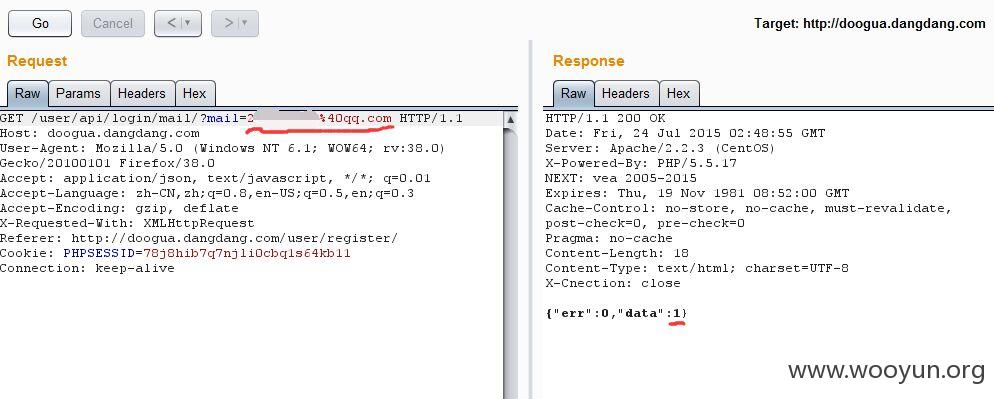The height and width of the screenshot is (399, 994).
Task: Click the Date: Fri, 24 Jul 2015 line
Action: (x=685, y=133)
